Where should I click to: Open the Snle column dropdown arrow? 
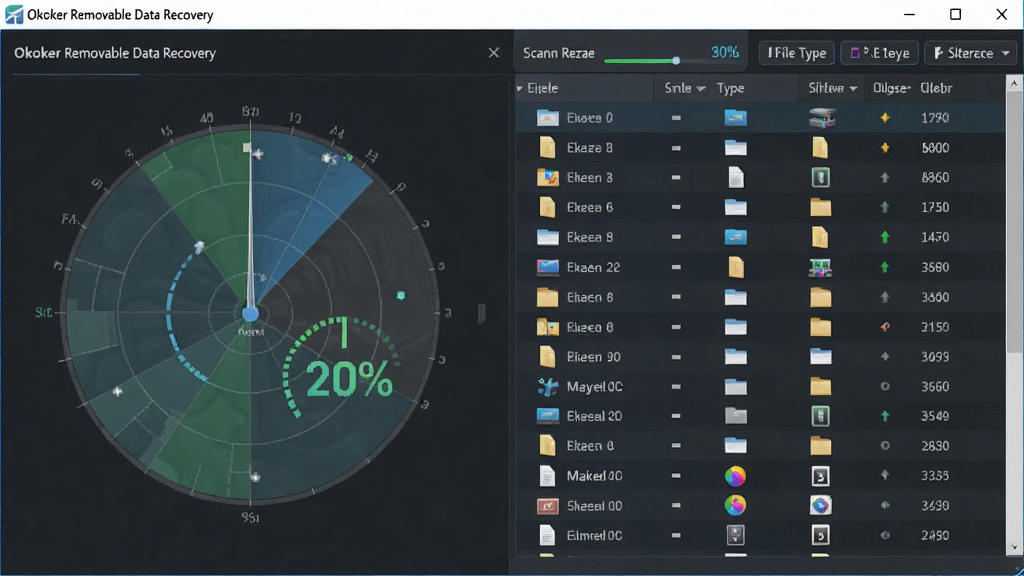click(701, 89)
